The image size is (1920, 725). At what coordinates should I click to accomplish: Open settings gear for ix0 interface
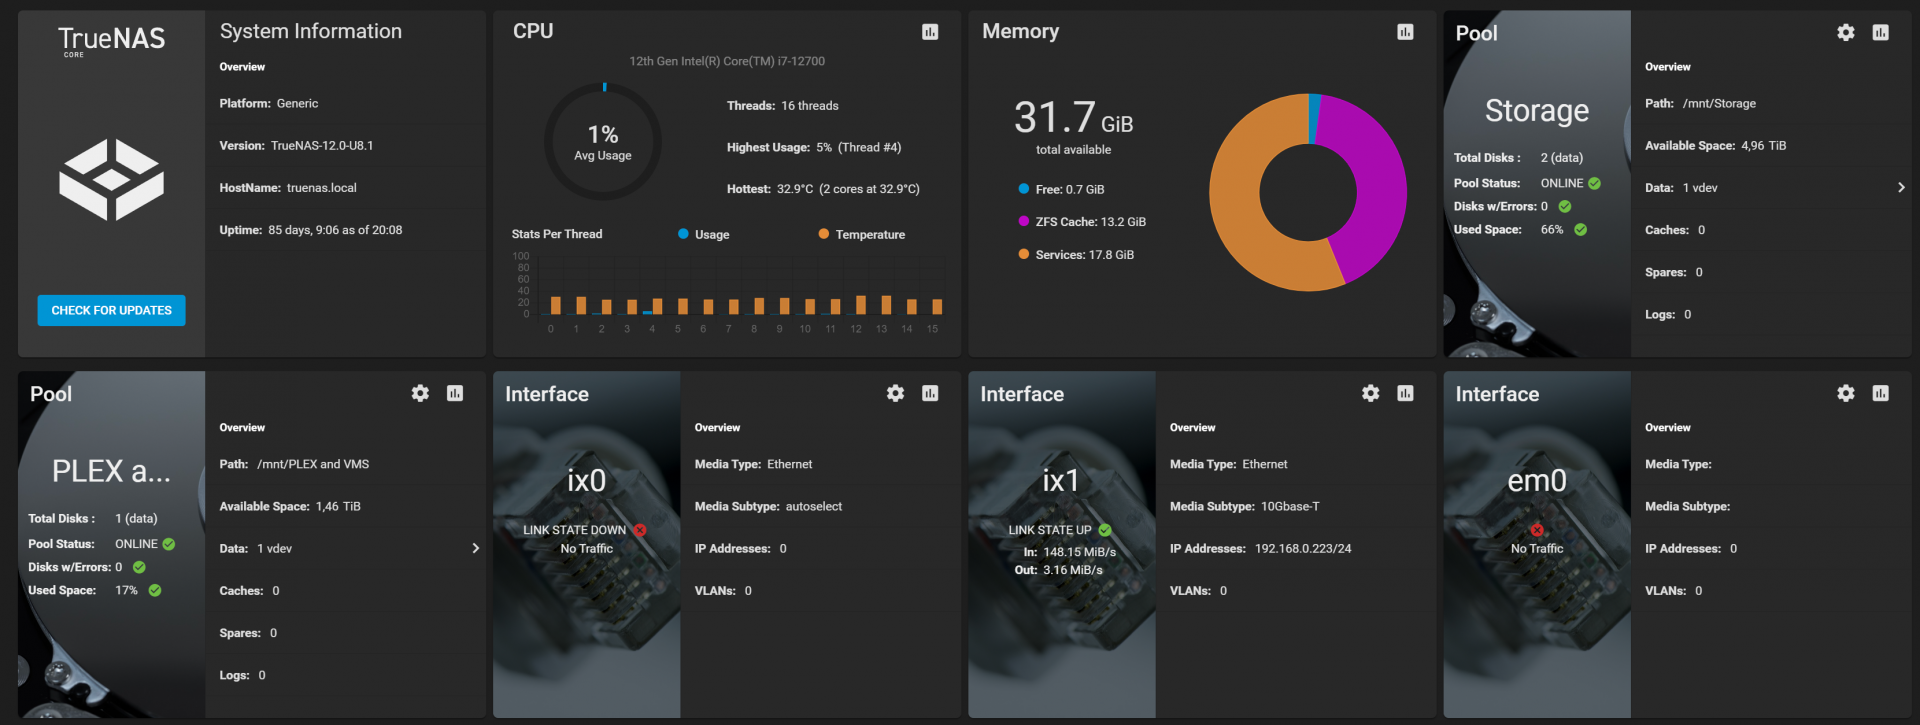895,393
